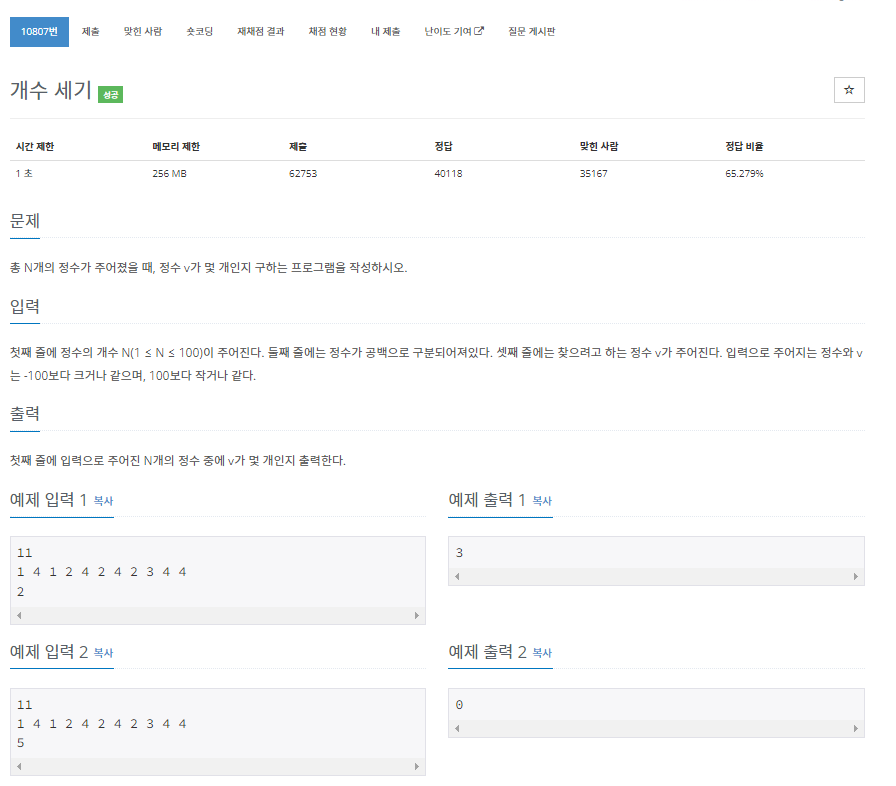Image resolution: width=896 pixels, height=786 pixels.
Task: Open the 재채점 결과 tab
Action: click(261, 32)
